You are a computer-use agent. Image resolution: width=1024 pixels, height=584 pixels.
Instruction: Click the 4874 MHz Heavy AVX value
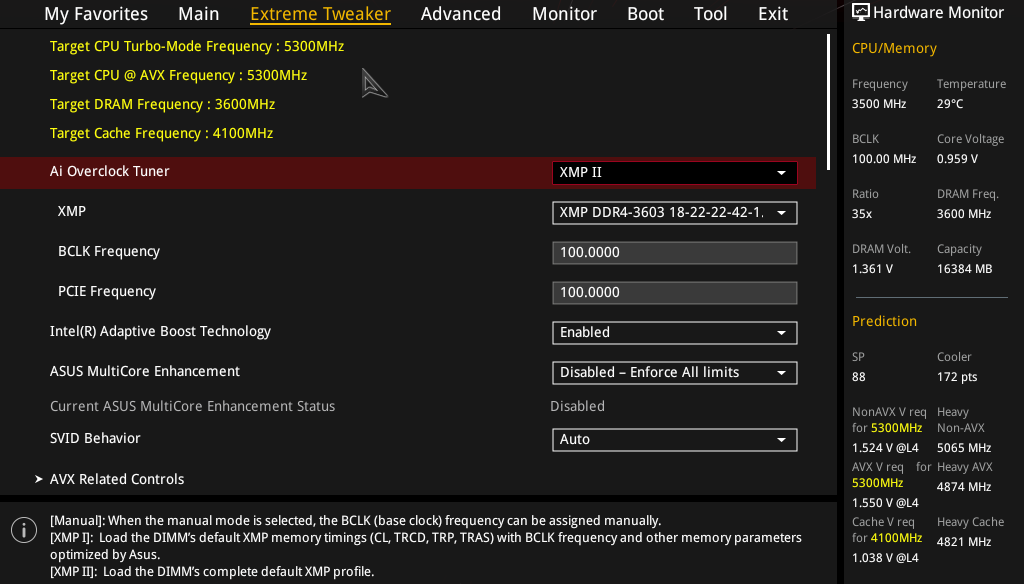[x=964, y=487]
